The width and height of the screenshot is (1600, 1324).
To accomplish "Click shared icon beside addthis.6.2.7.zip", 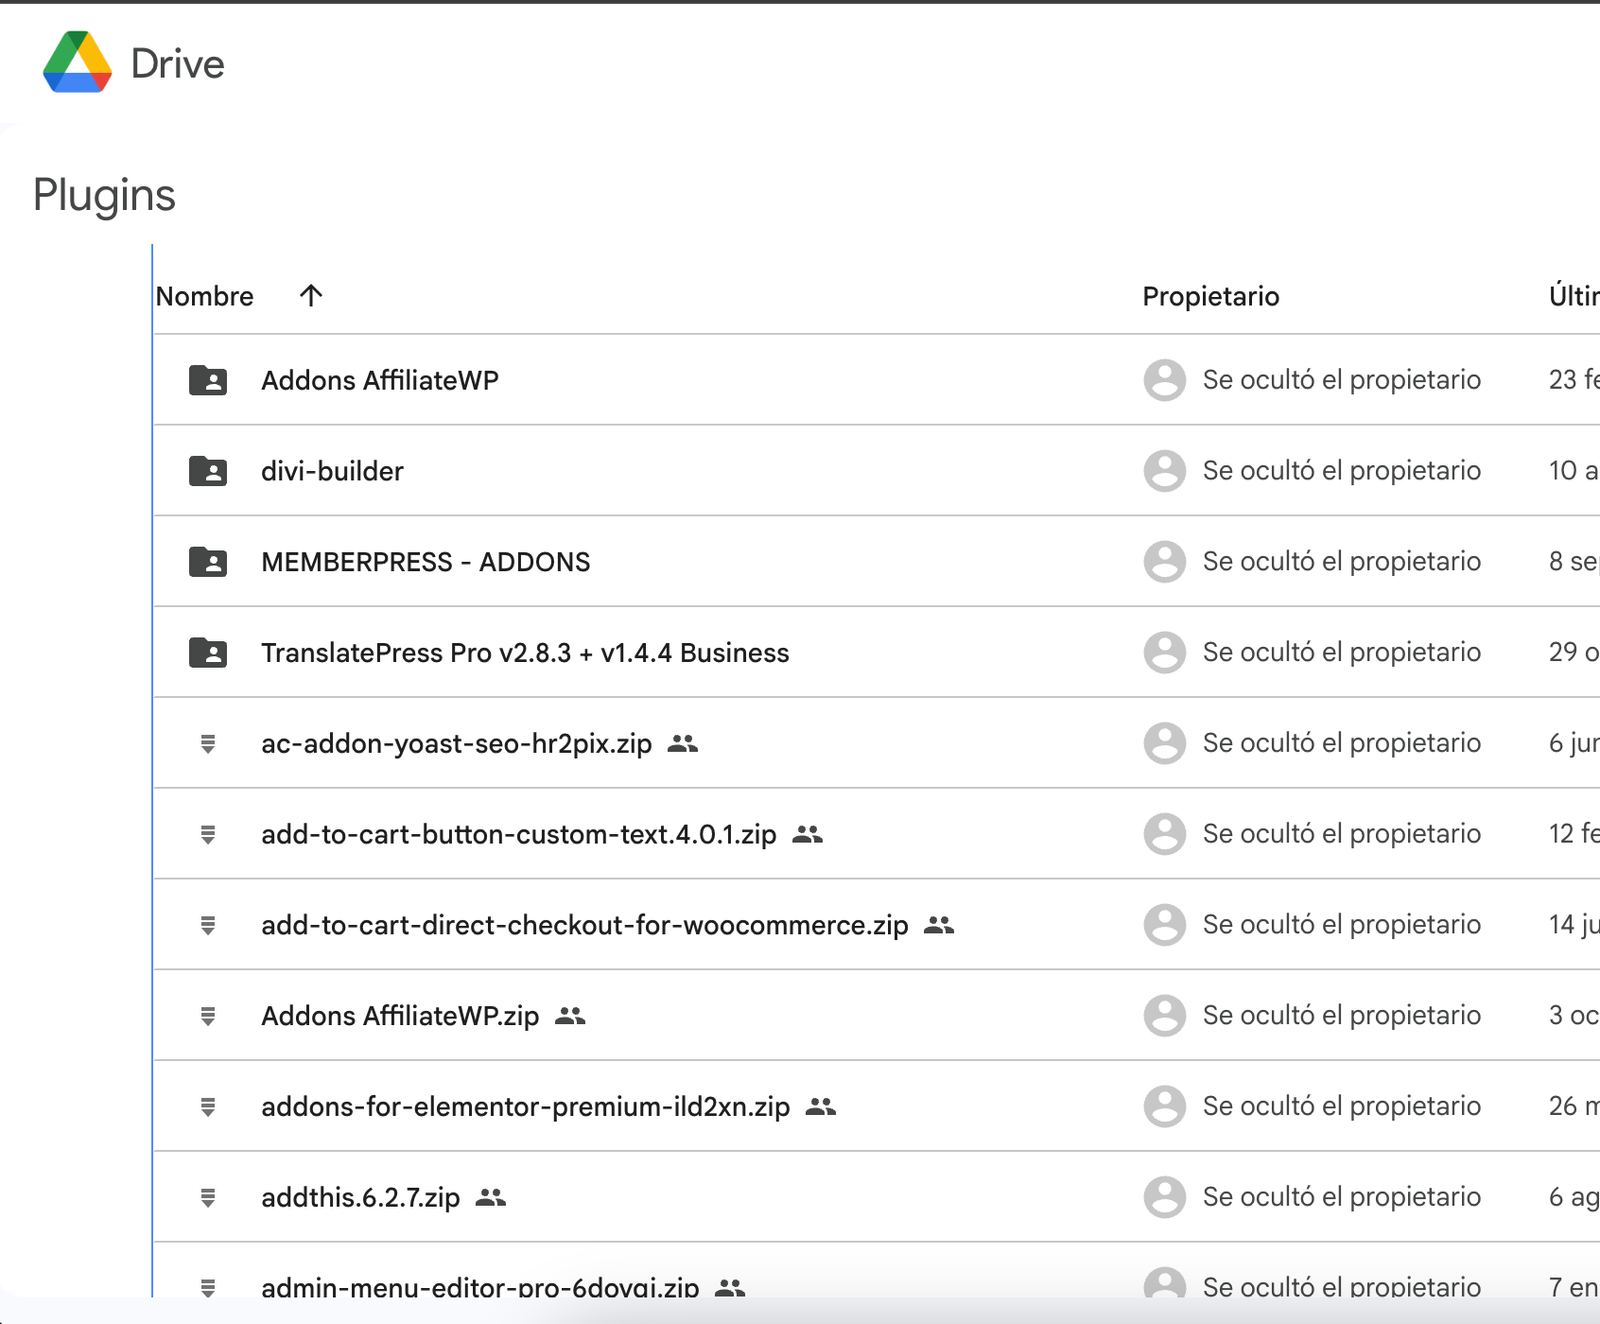I will point(491,1197).
